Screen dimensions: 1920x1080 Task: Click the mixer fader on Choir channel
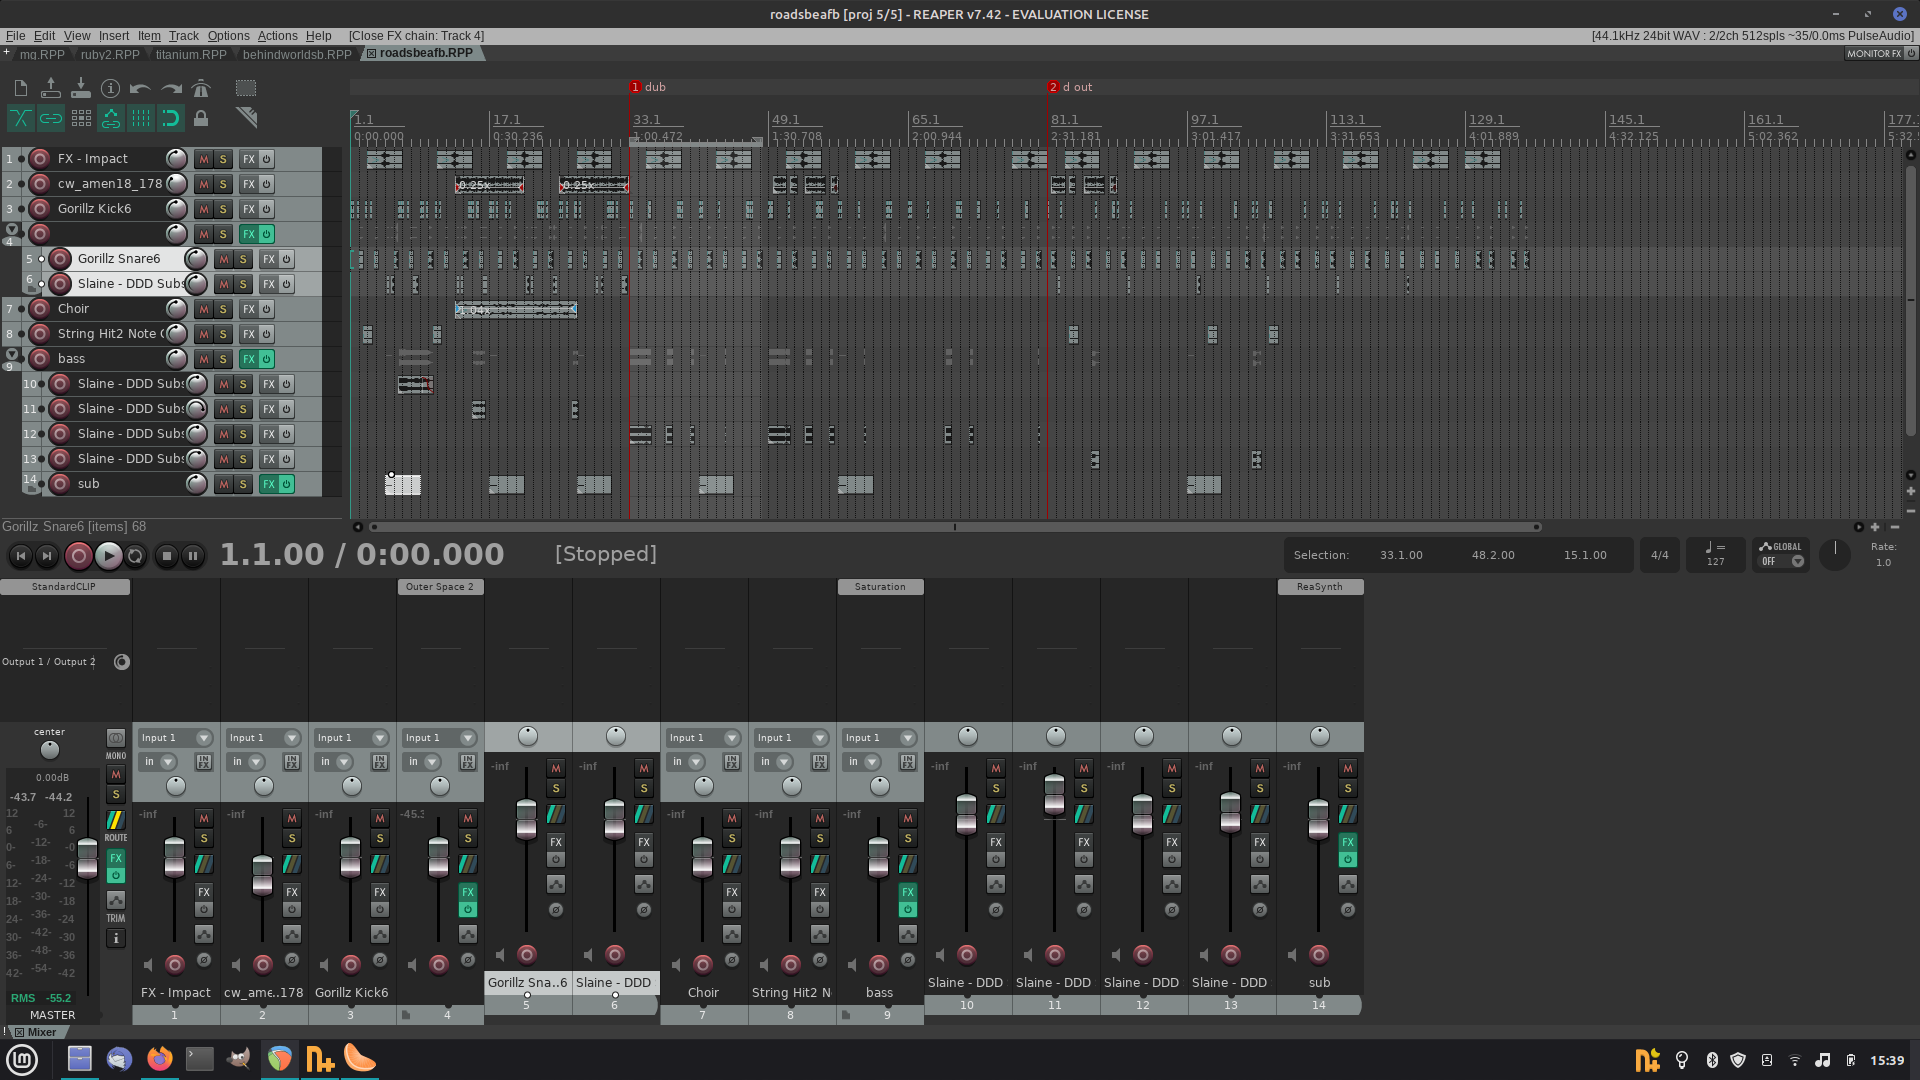point(702,858)
